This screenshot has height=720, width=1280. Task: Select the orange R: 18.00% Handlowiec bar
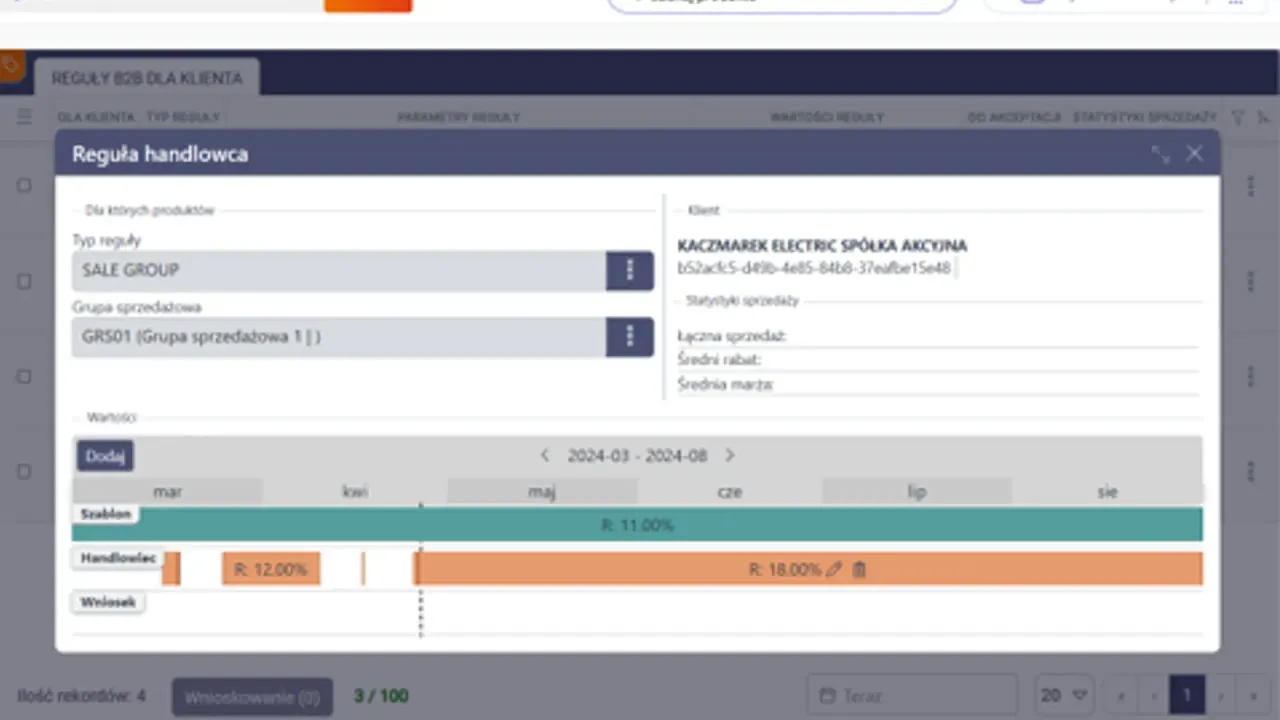808,569
